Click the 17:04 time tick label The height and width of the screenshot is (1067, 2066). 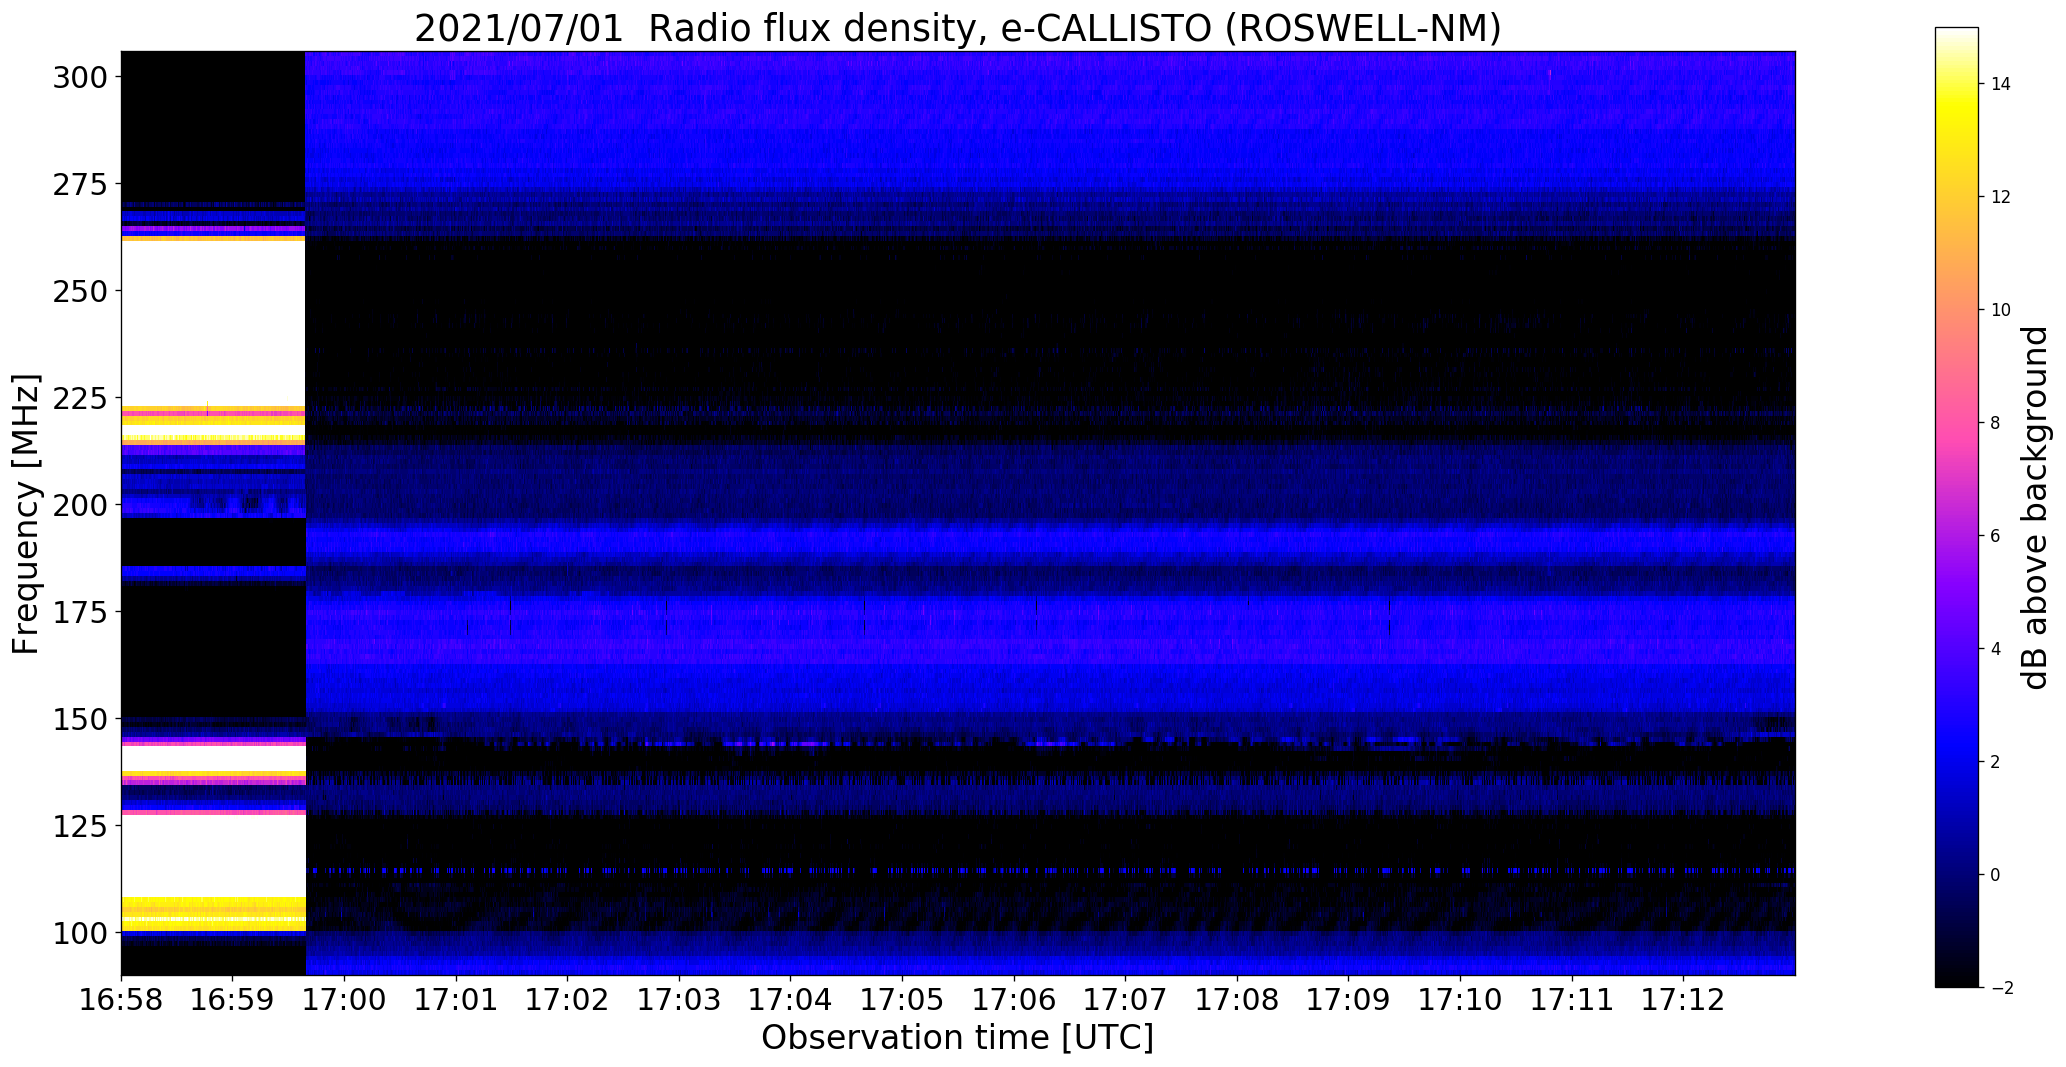[791, 1001]
